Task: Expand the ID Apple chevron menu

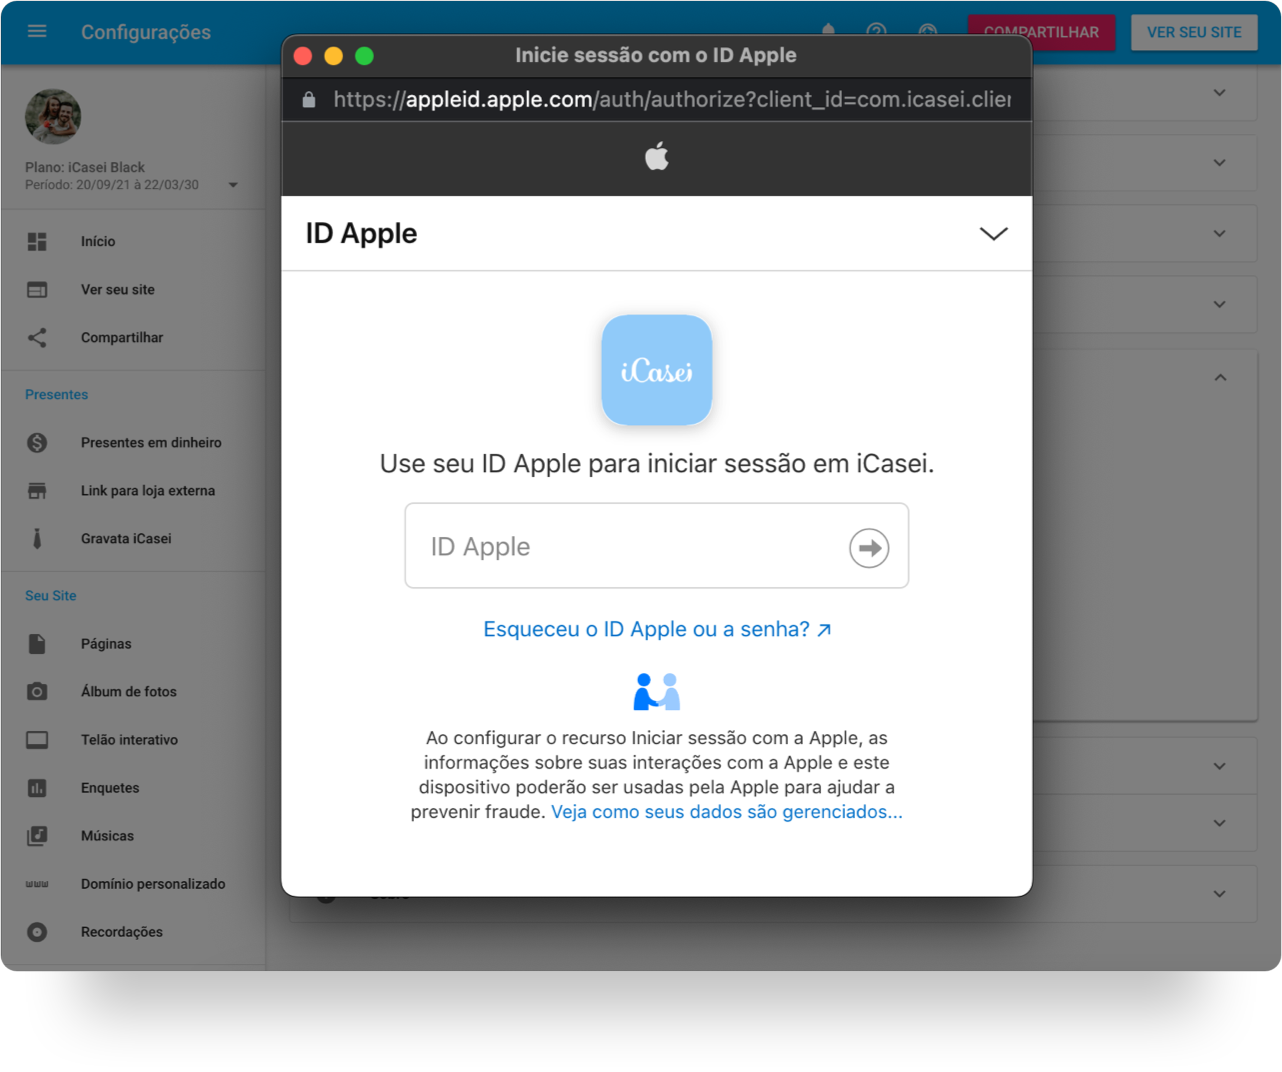Action: point(993,234)
